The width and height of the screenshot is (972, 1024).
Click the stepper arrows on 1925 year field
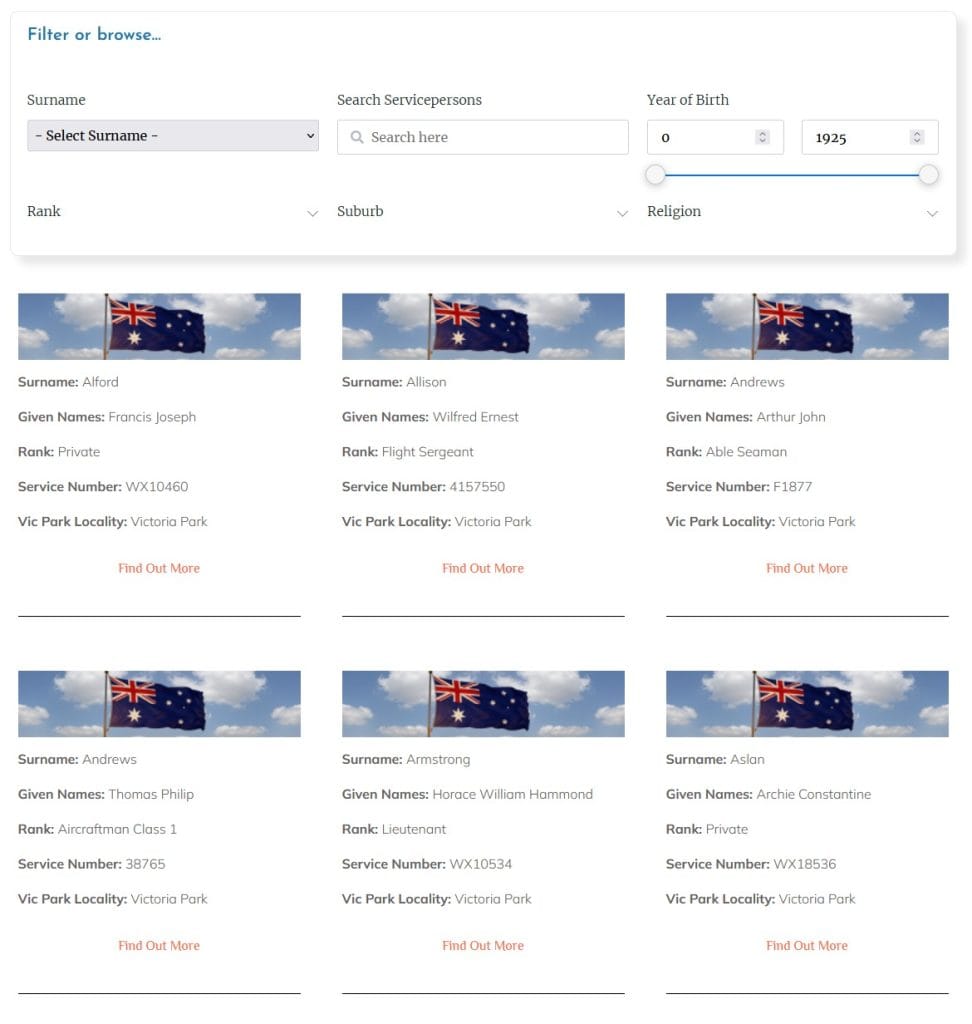(916, 137)
